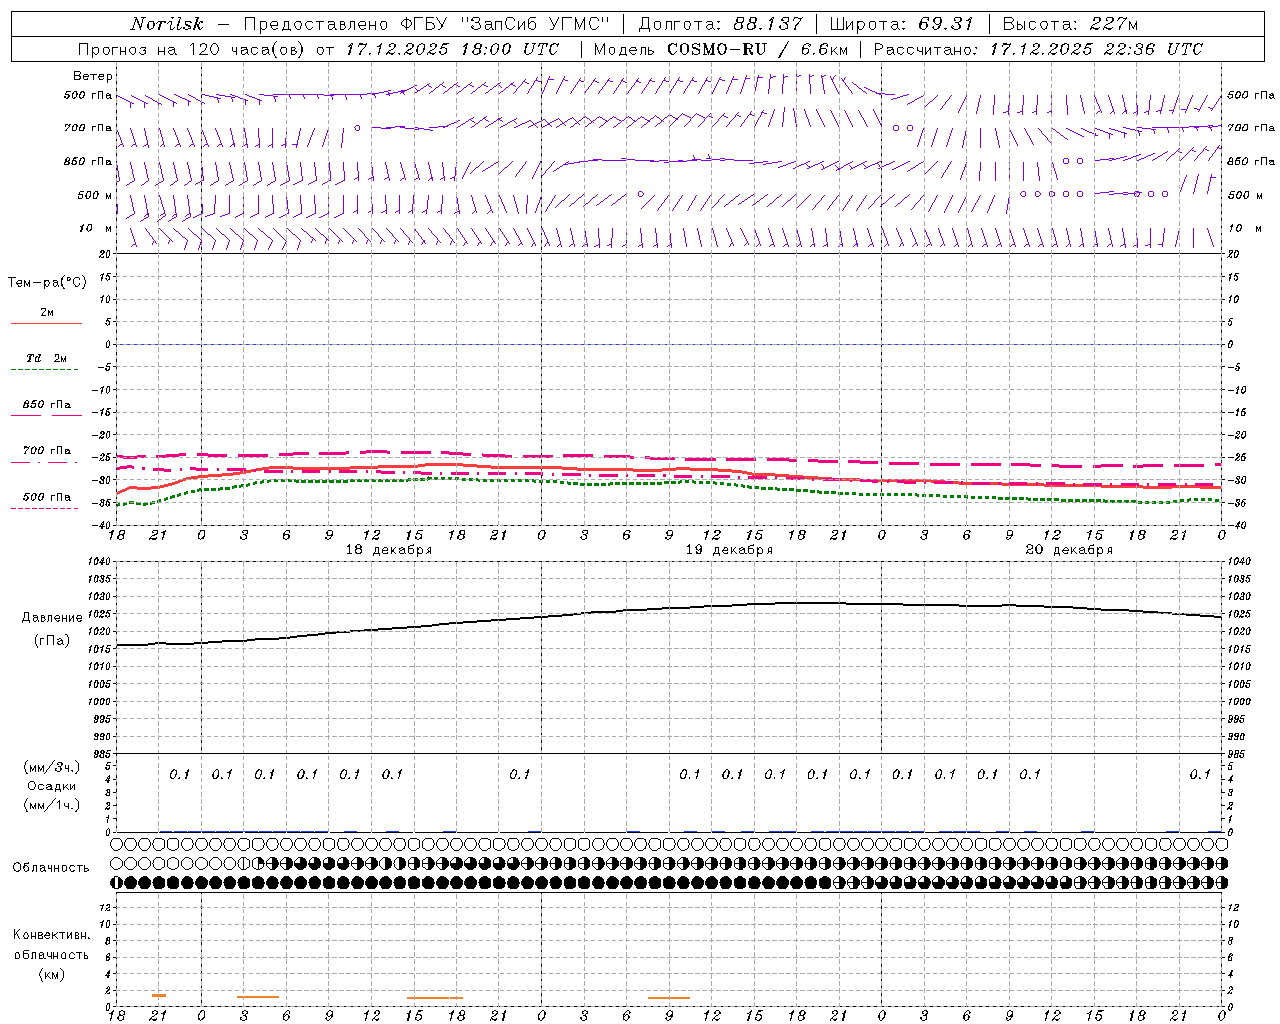Click the 850 гПа temperature legend entry

47,405
